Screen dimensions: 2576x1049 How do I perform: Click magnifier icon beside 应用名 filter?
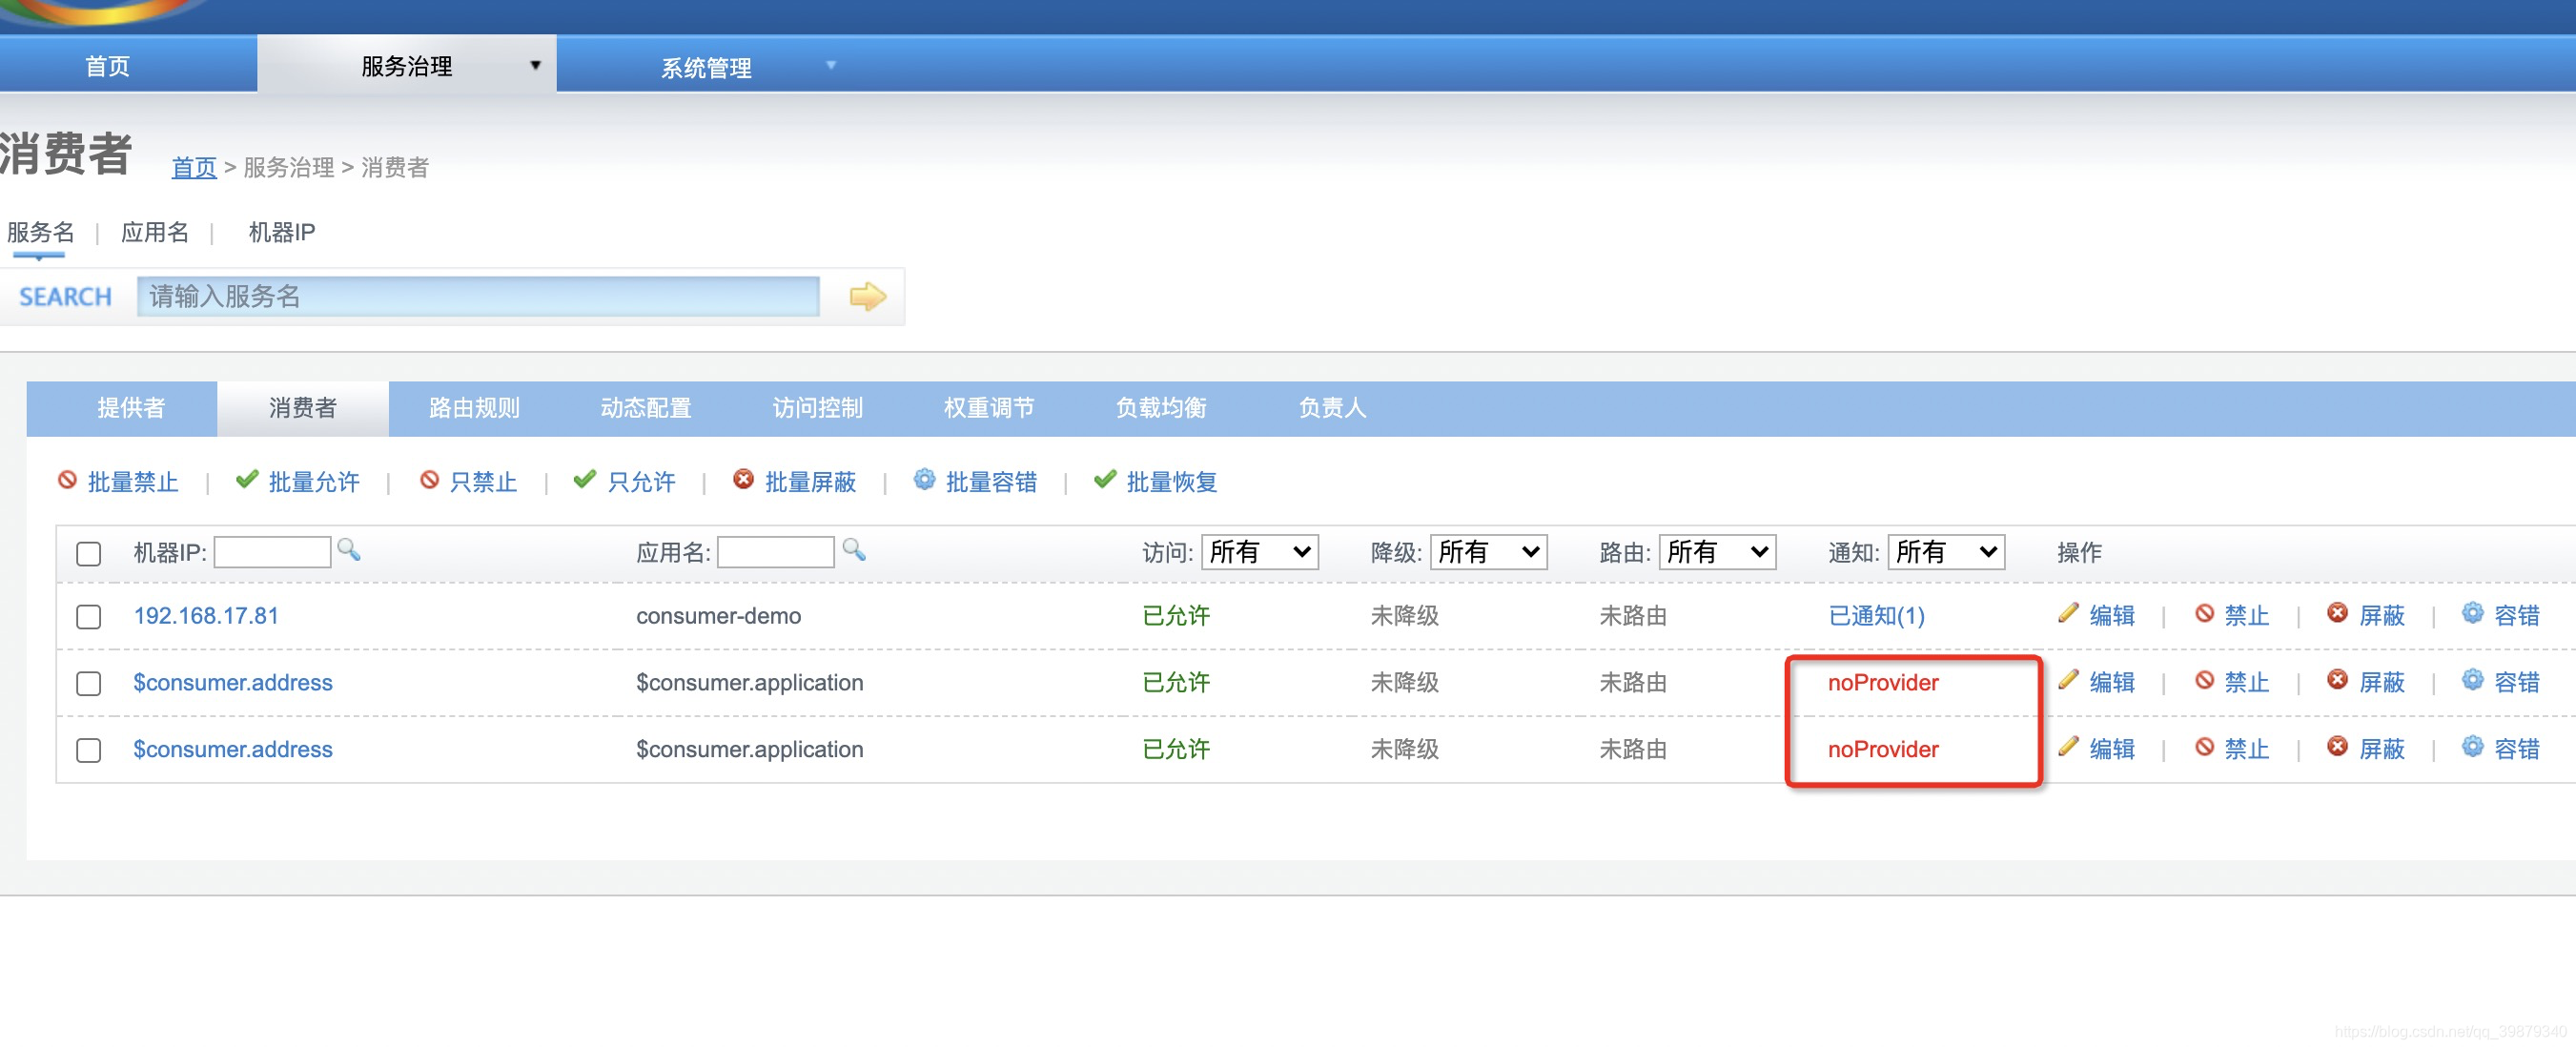click(x=853, y=549)
